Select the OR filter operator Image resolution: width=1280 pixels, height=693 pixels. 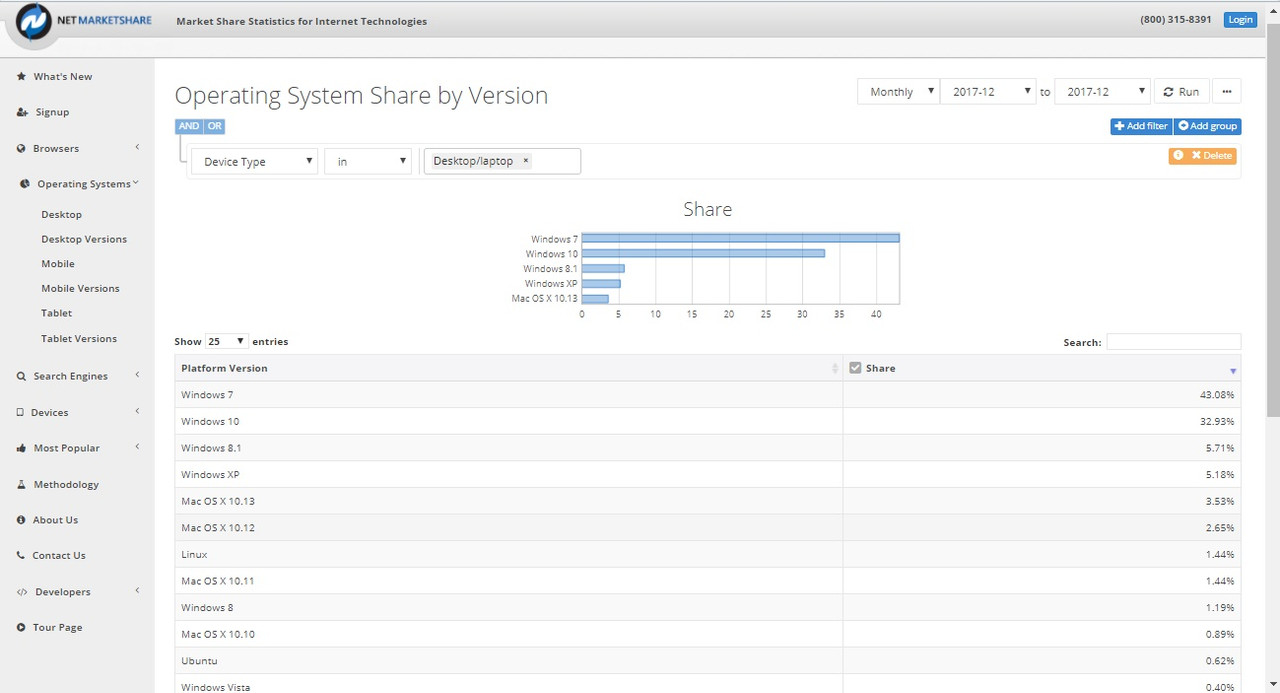pos(214,126)
